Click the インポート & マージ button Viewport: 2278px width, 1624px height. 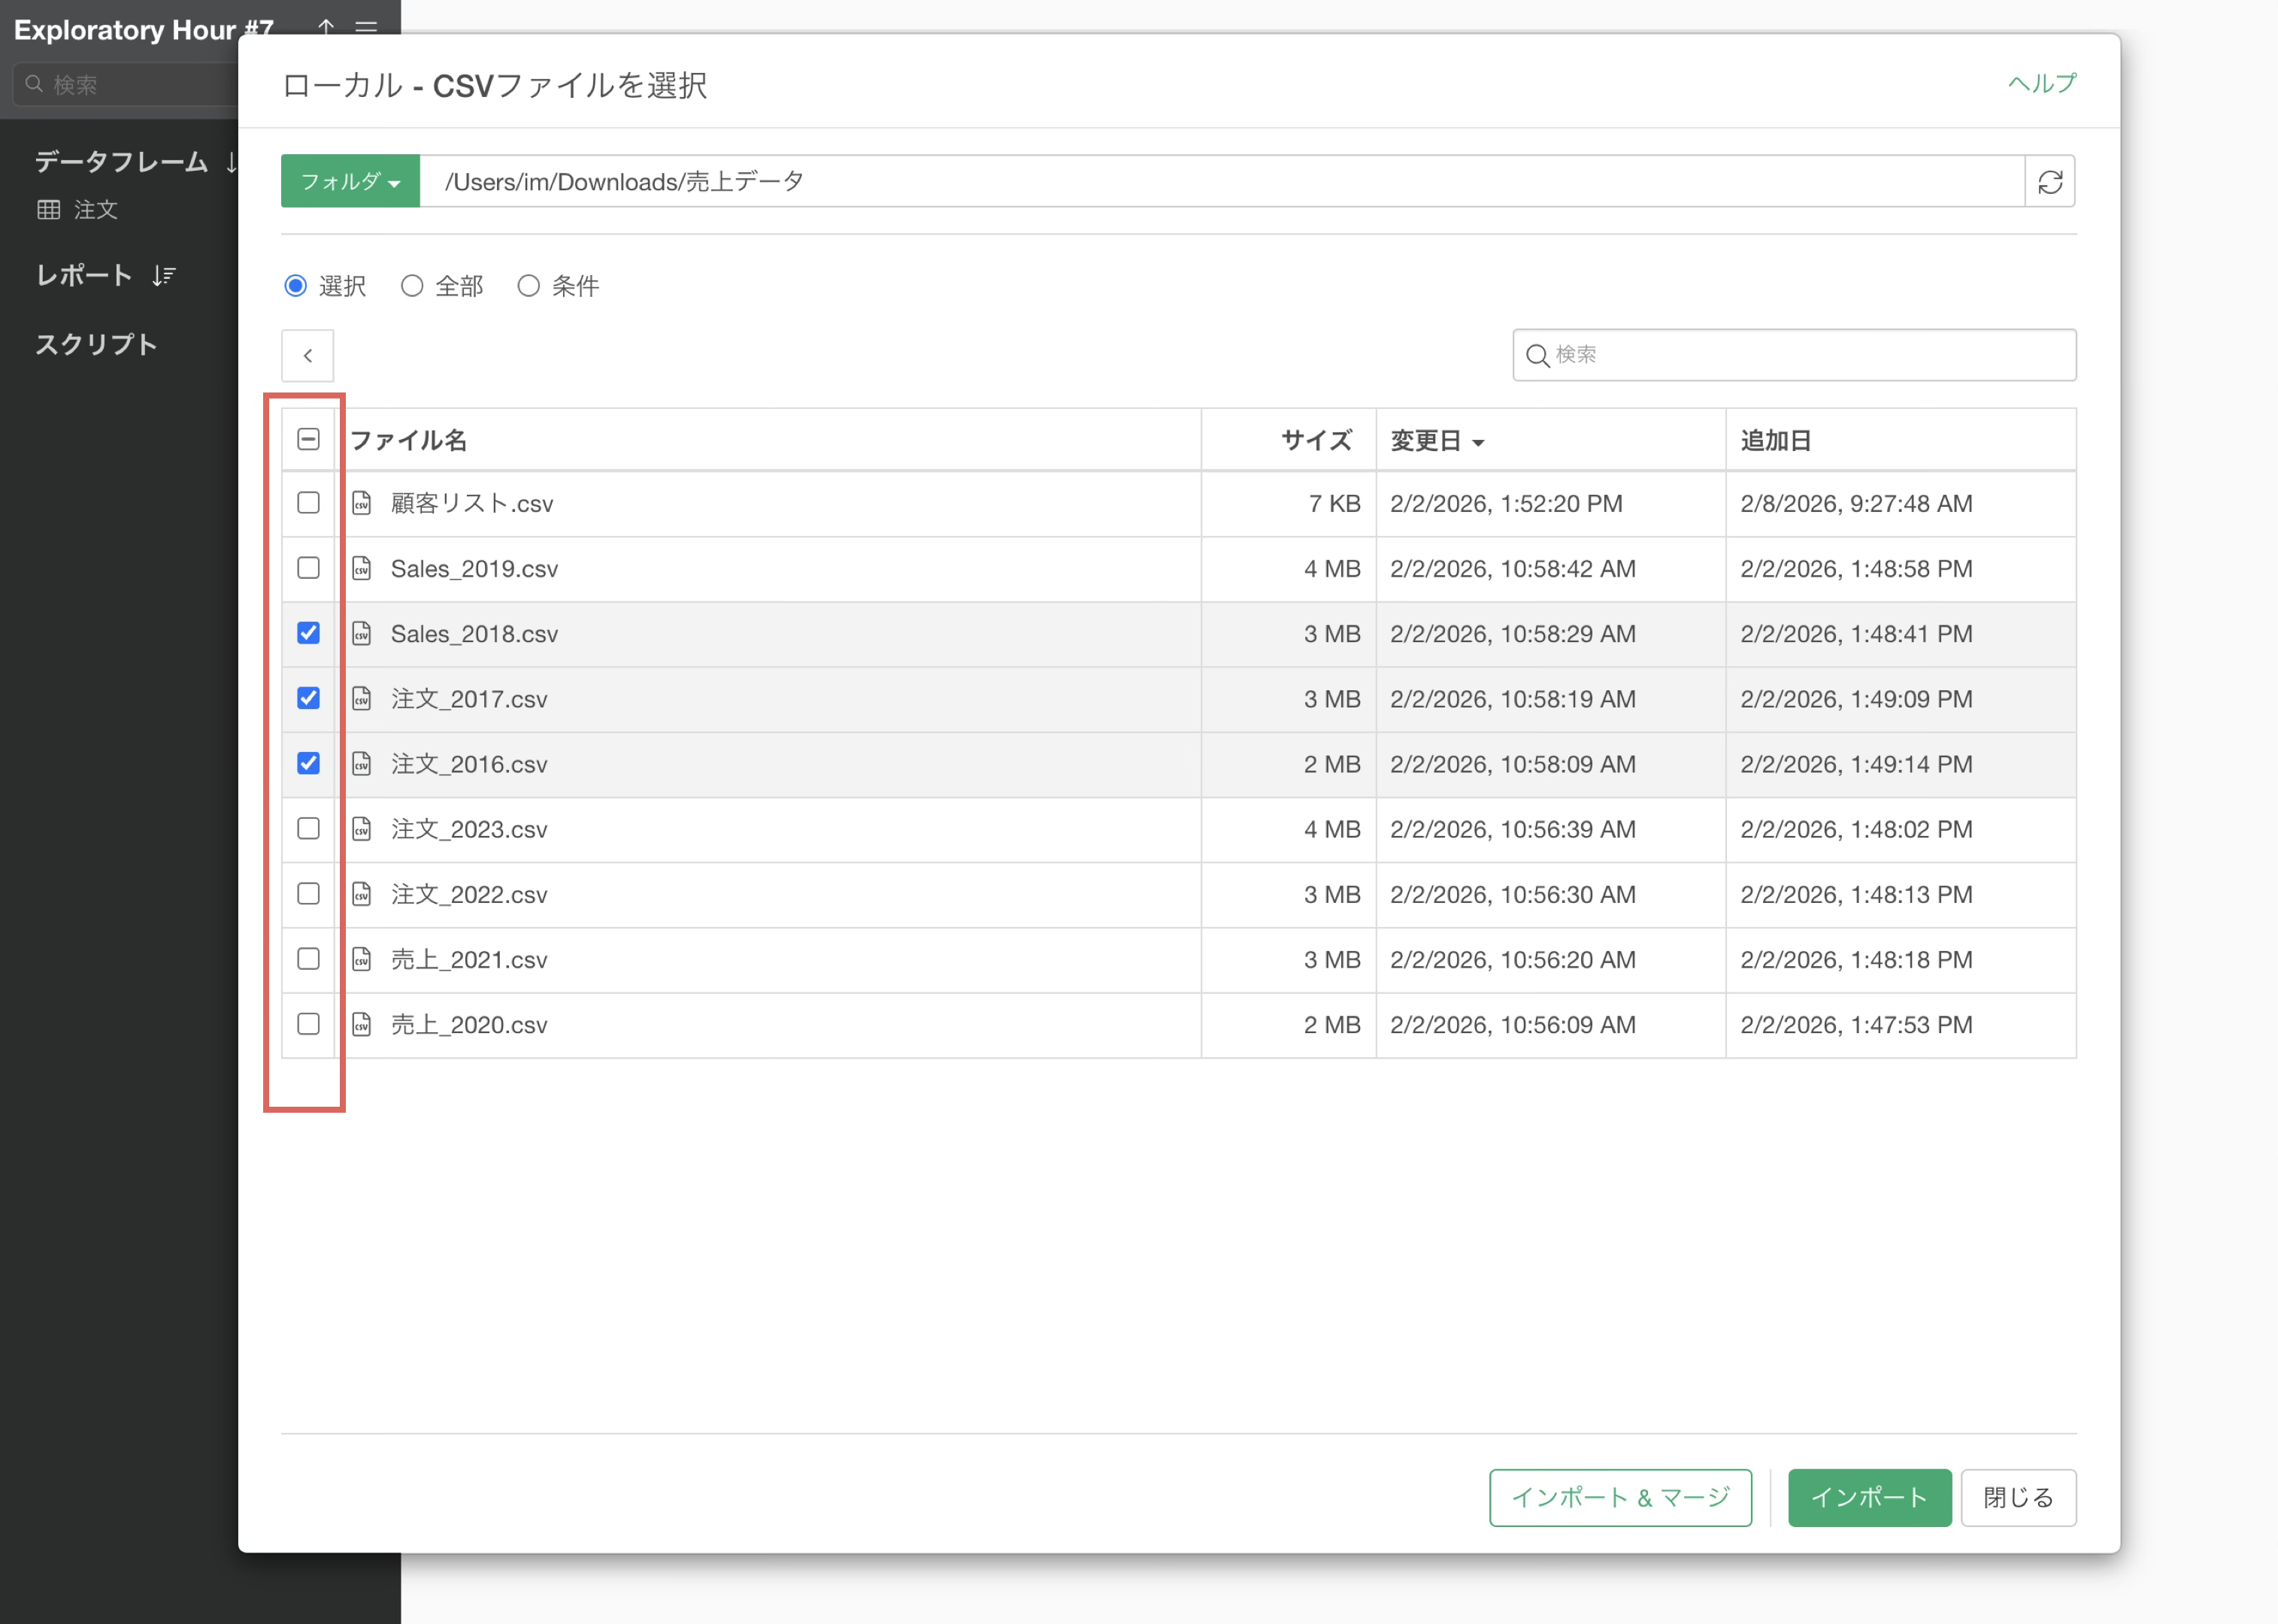click(x=1619, y=1497)
